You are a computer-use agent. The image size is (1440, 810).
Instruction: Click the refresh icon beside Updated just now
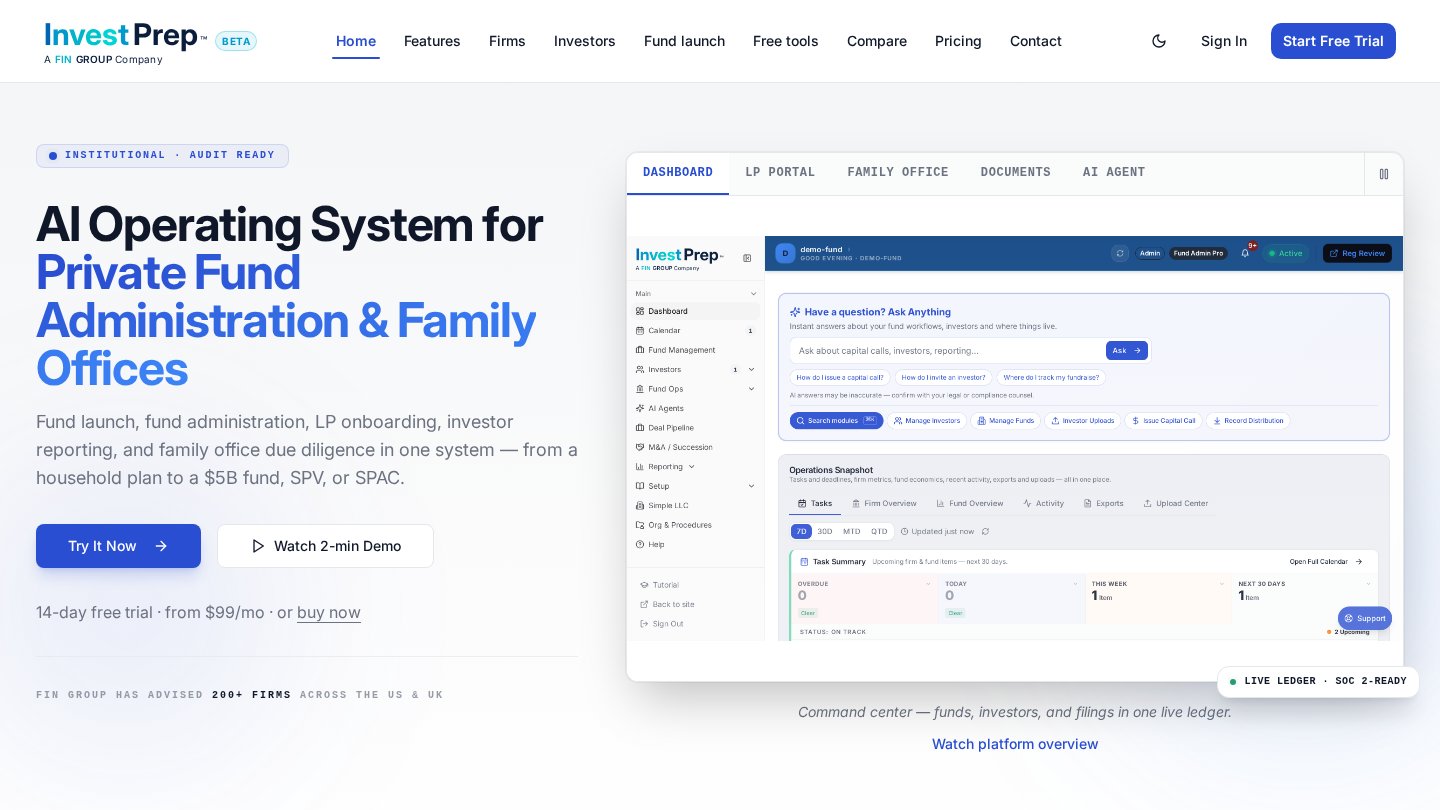(985, 532)
